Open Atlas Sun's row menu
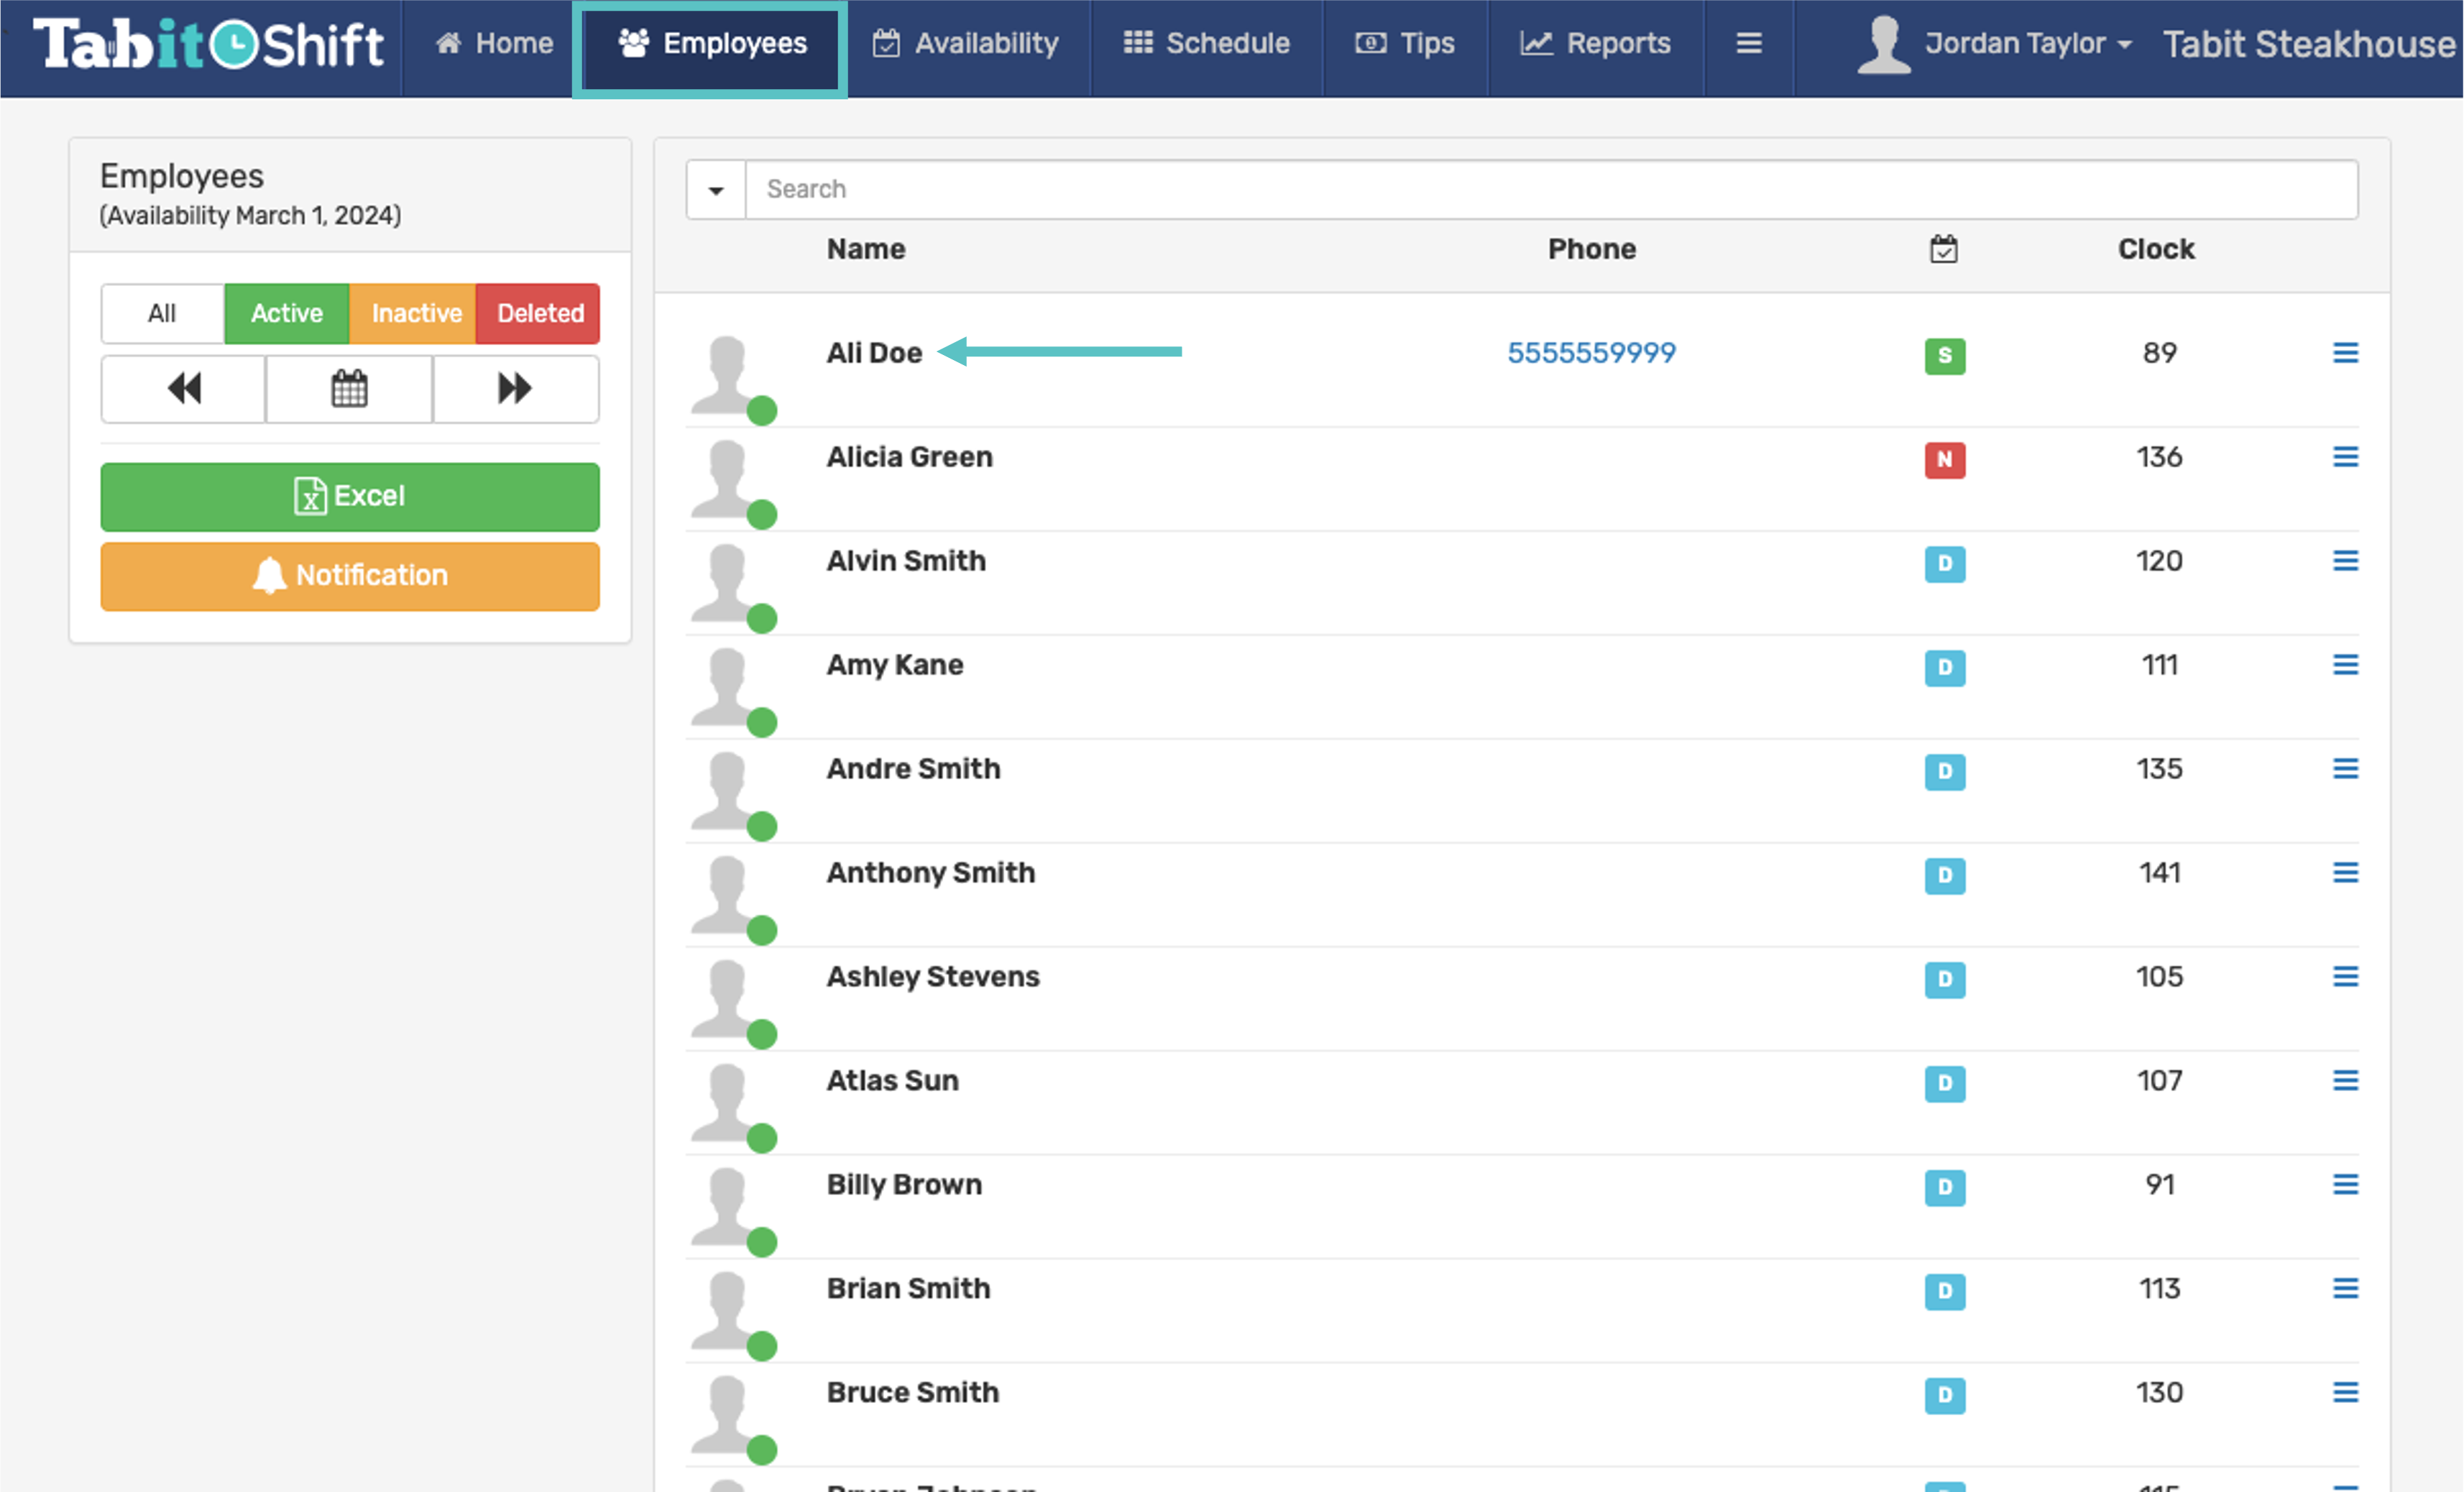 tap(2346, 1081)
